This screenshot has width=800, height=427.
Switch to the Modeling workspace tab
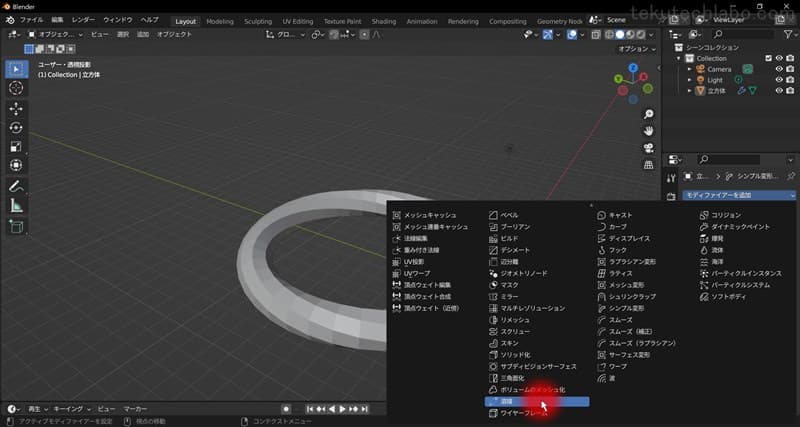220,21
